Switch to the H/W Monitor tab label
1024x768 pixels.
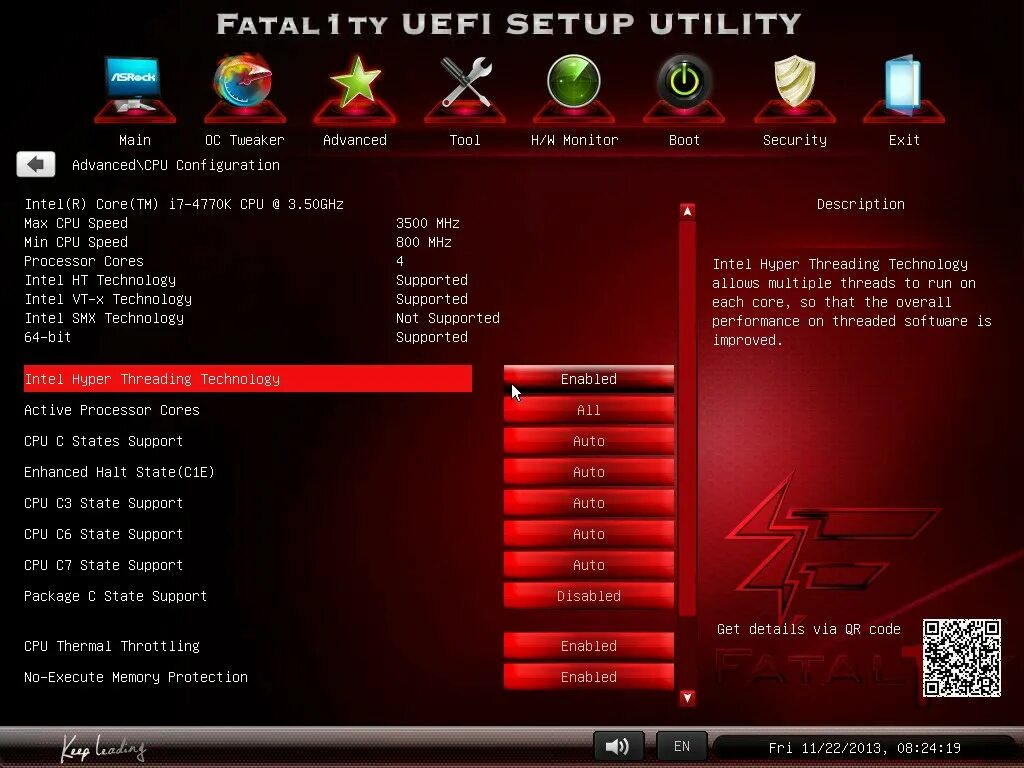[575, 140]
